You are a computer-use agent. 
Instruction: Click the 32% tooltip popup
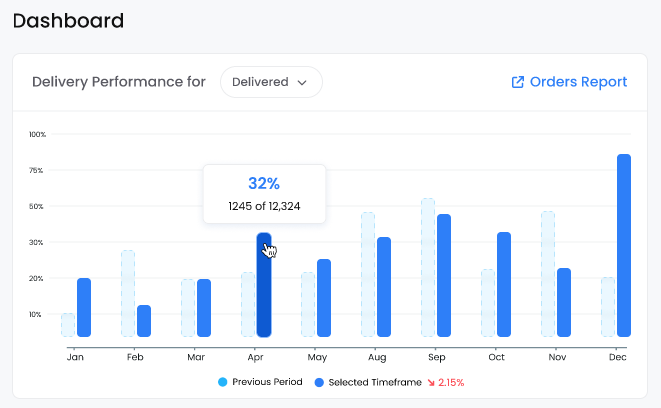pyautogui.click(x=264, y=194)
